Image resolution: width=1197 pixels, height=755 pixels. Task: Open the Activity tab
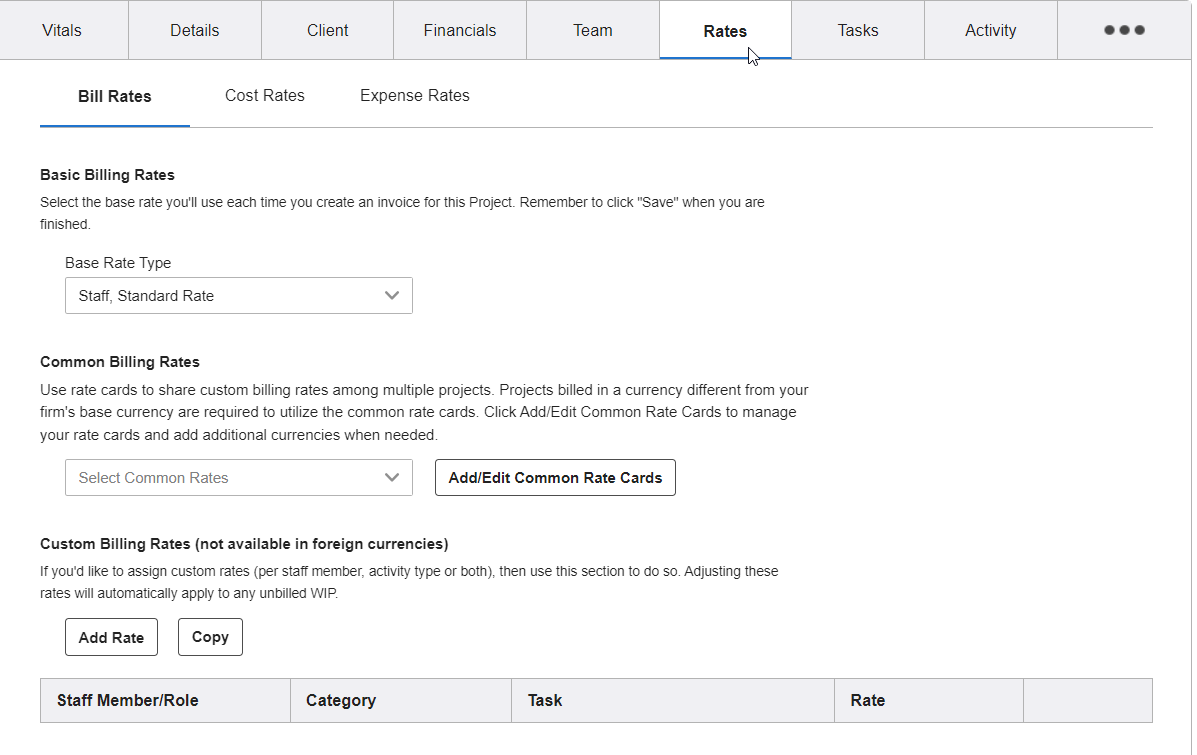click(990, 30)
